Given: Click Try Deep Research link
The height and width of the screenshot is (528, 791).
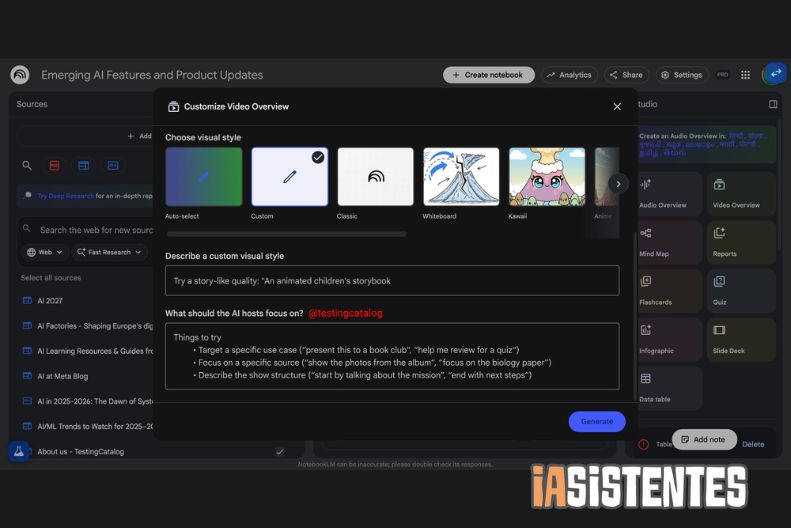Looking at the screenshot, I should tap(66, 196).
